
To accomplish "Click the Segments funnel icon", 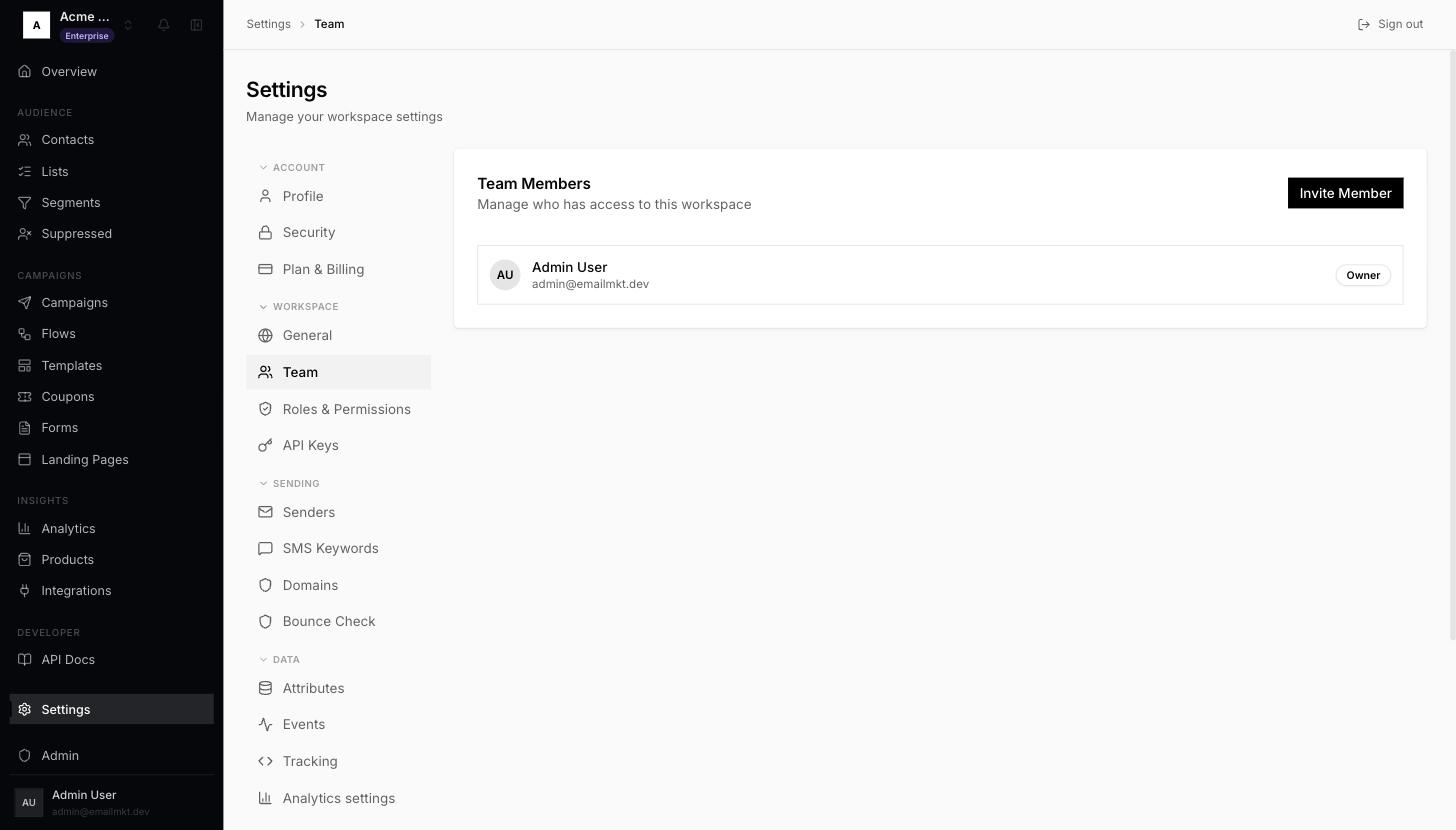I will tap(25, 203).
